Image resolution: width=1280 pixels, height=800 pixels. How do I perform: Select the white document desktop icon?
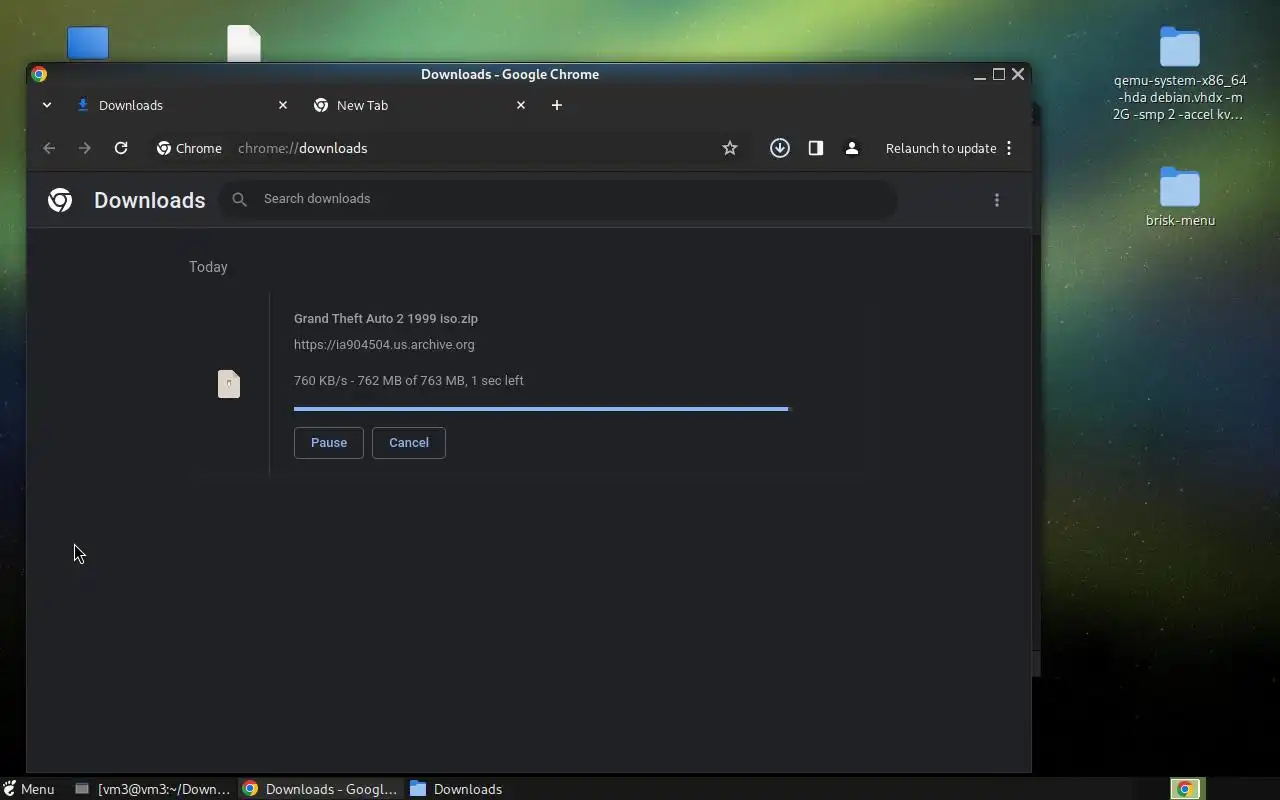coord(244,43)
